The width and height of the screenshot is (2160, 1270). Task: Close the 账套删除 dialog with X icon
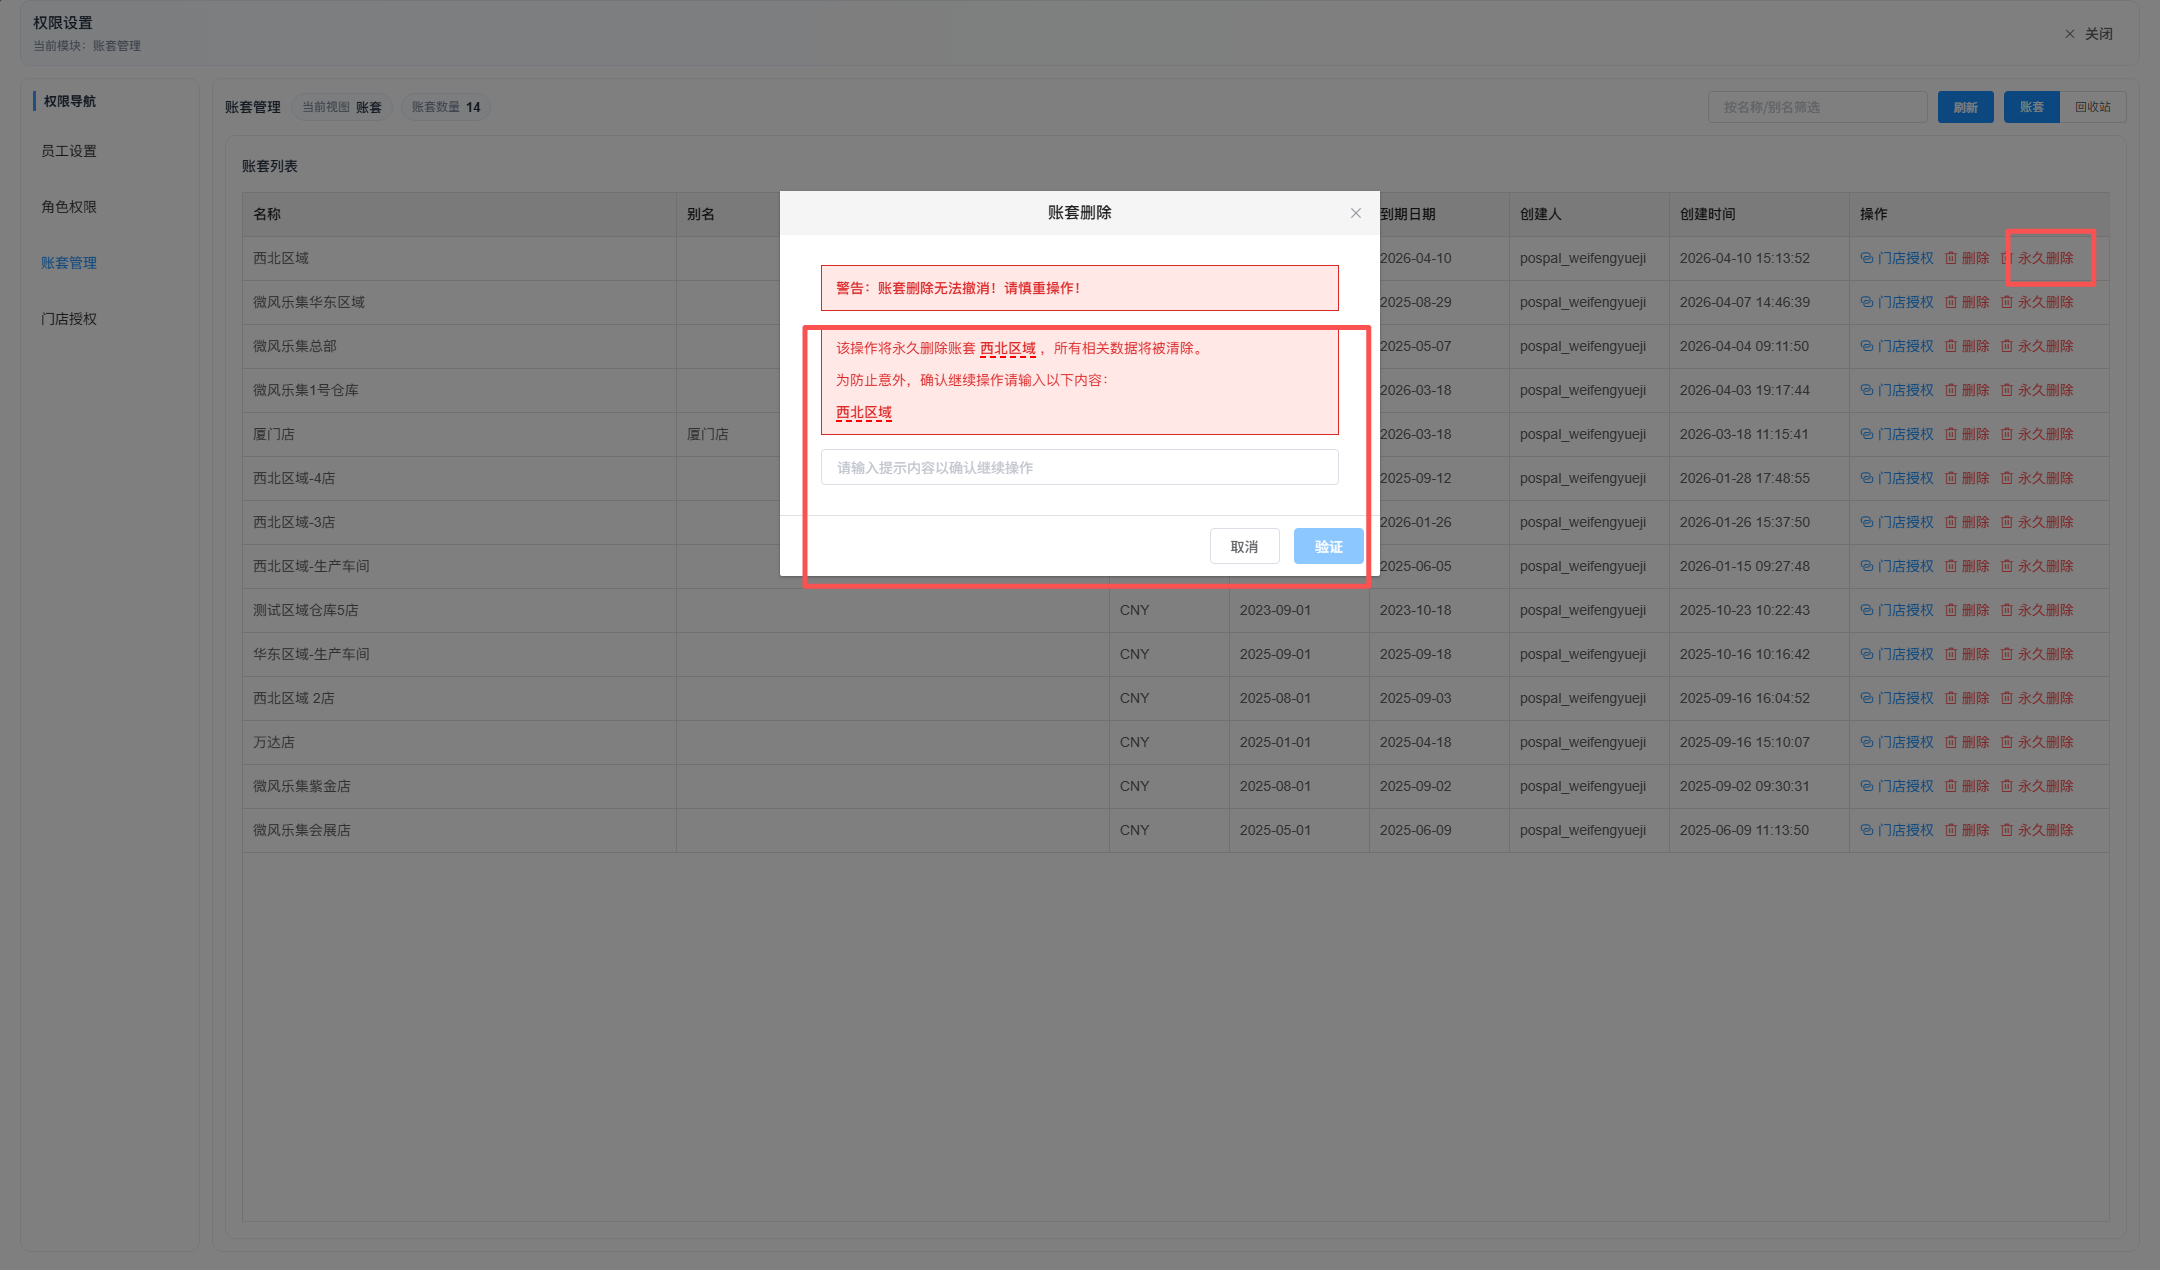[x=1356, y=213]
